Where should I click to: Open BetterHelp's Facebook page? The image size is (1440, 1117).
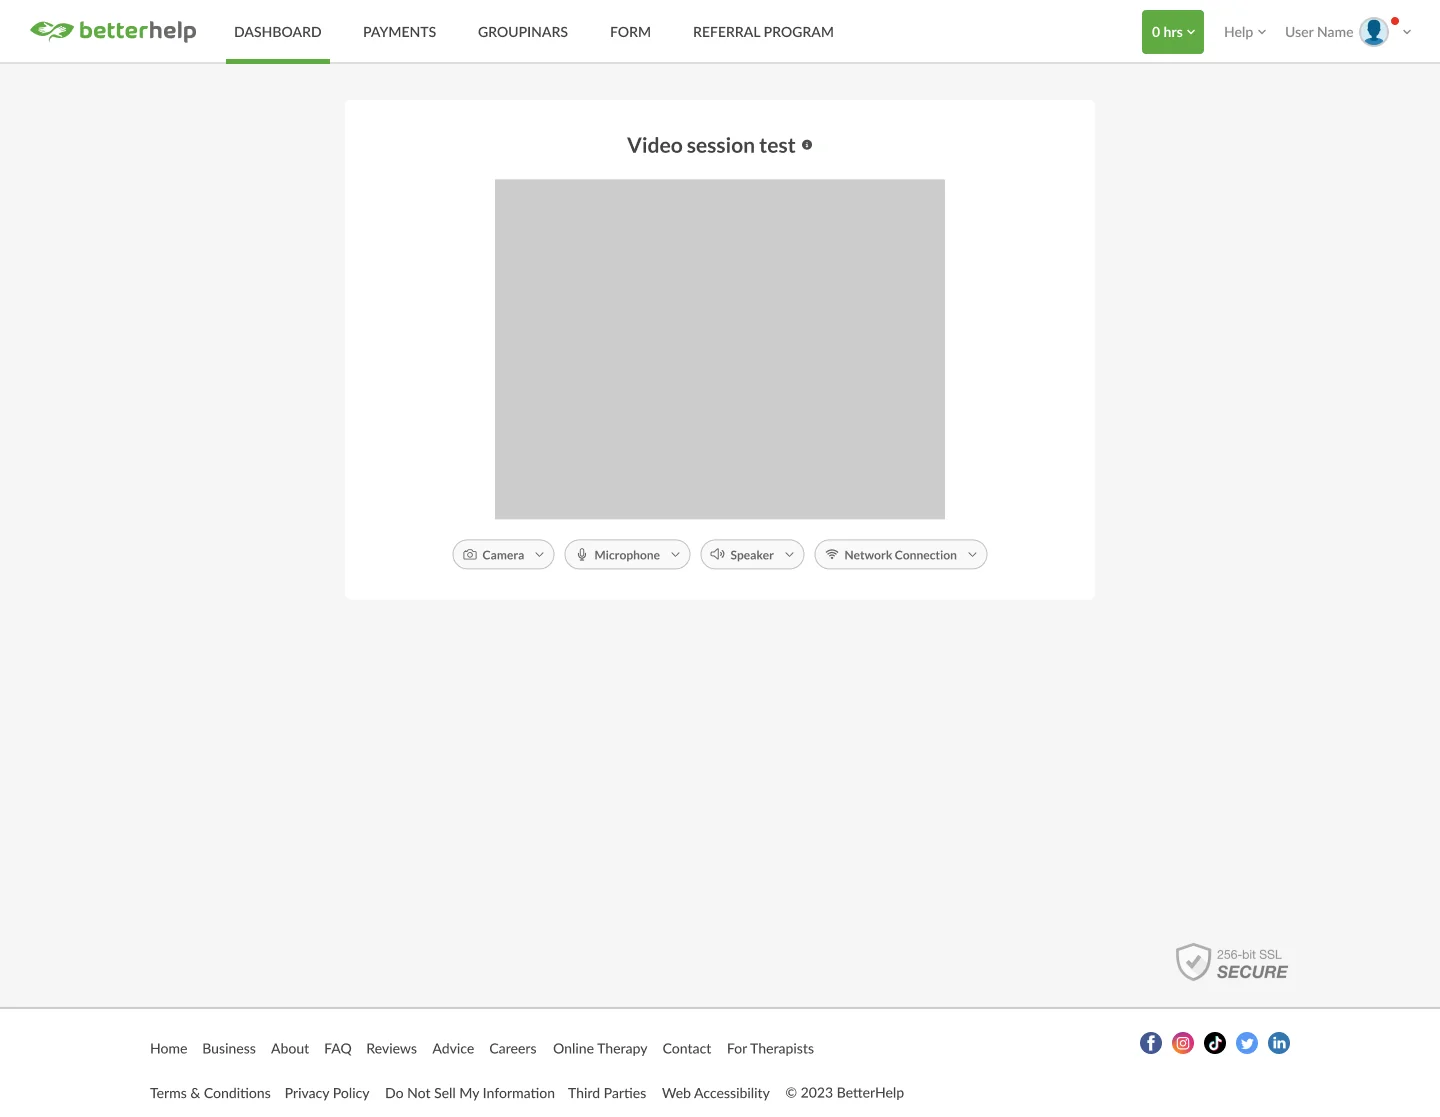point(1151,1043)
